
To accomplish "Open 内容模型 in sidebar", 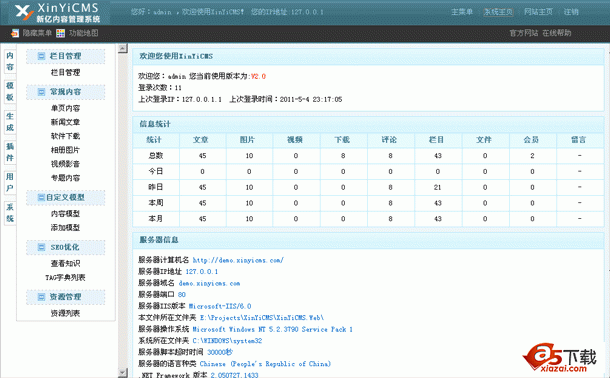I will coord(65,214).
